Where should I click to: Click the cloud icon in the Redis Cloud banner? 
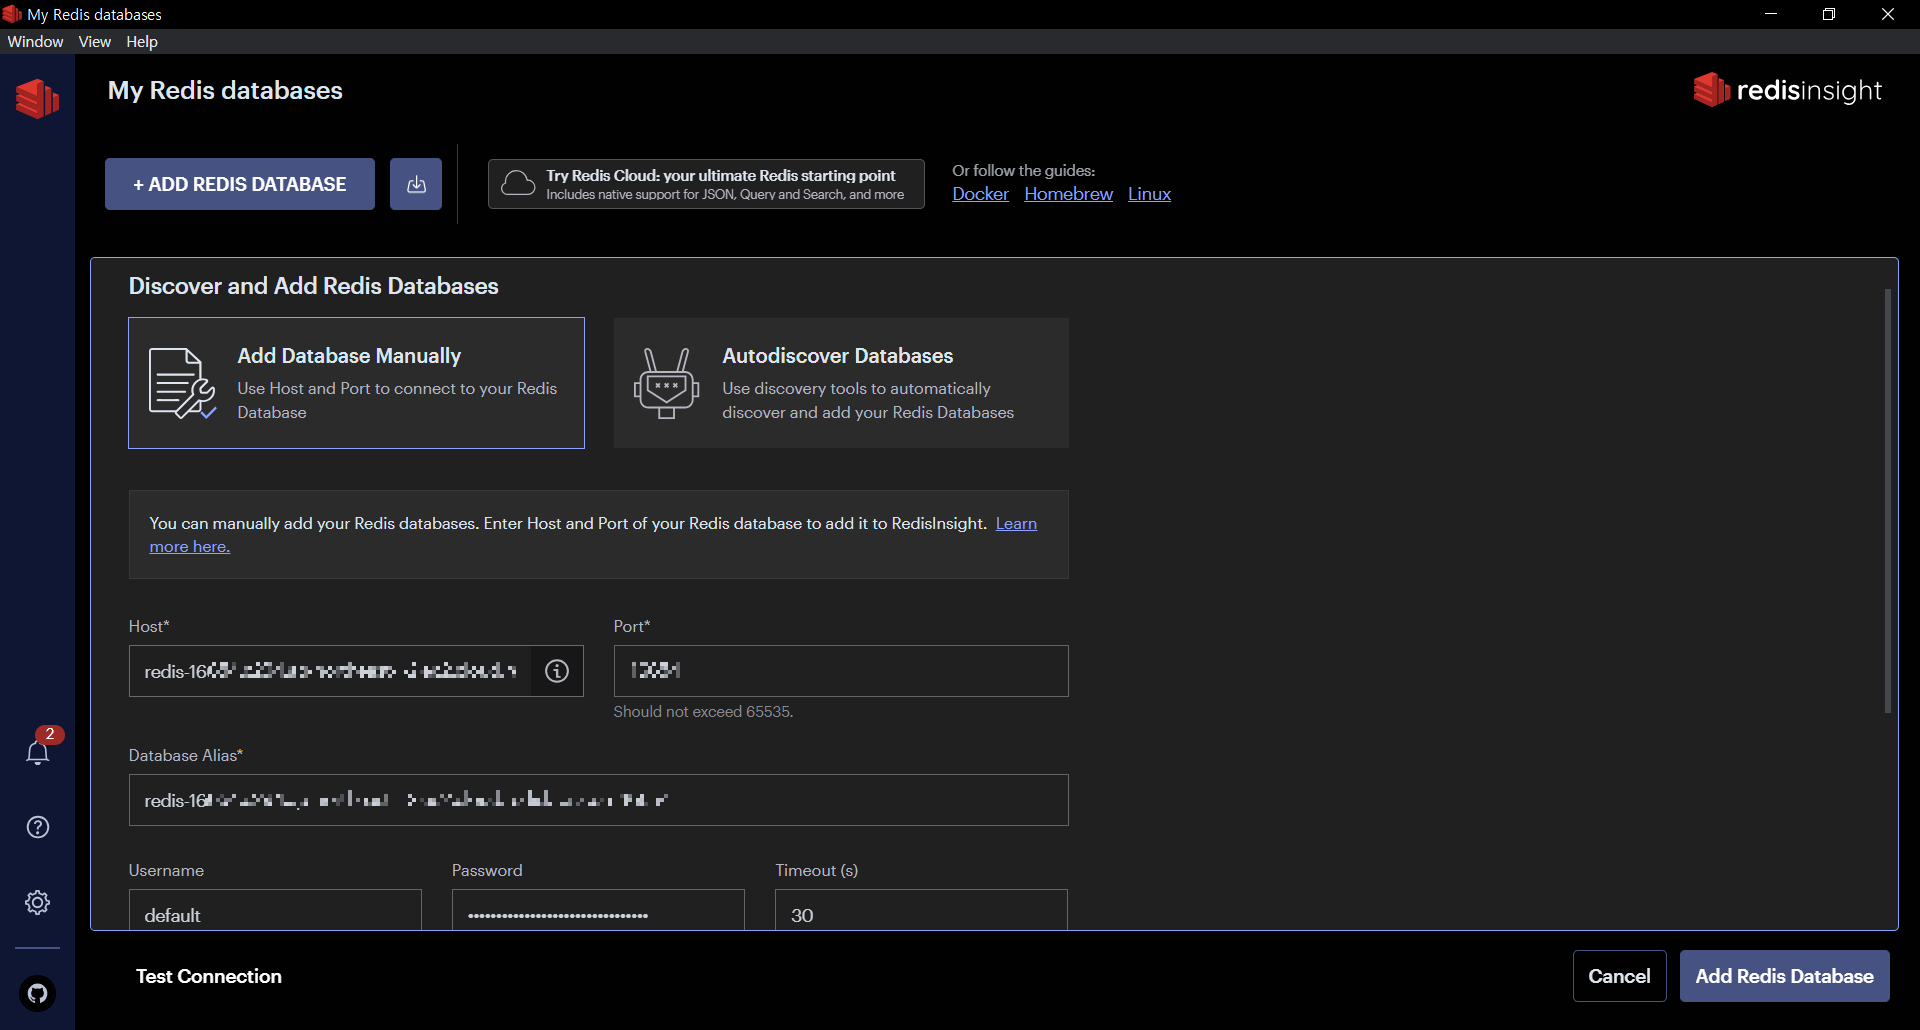518,183
